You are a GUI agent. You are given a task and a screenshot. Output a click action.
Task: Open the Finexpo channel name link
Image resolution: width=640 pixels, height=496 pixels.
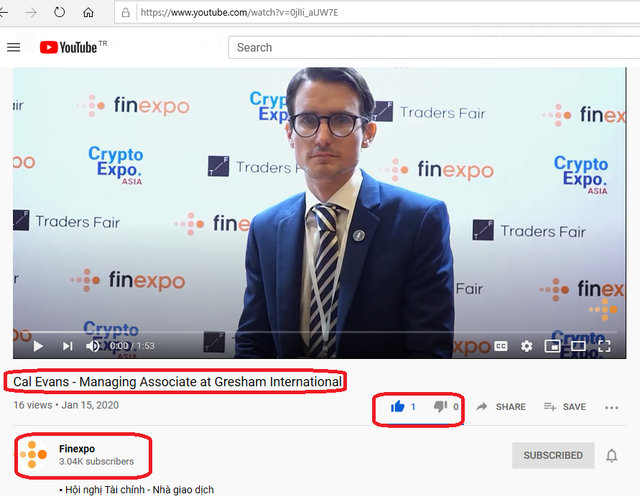[77, 449]
